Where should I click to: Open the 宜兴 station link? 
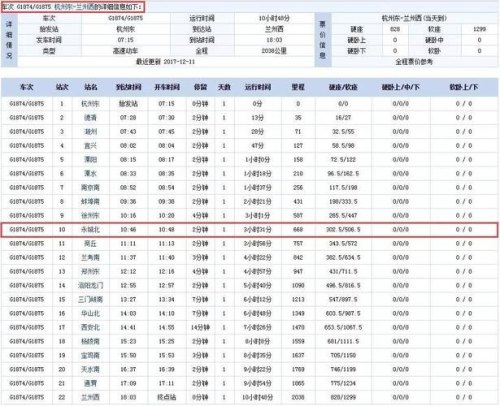click(90, 146)
